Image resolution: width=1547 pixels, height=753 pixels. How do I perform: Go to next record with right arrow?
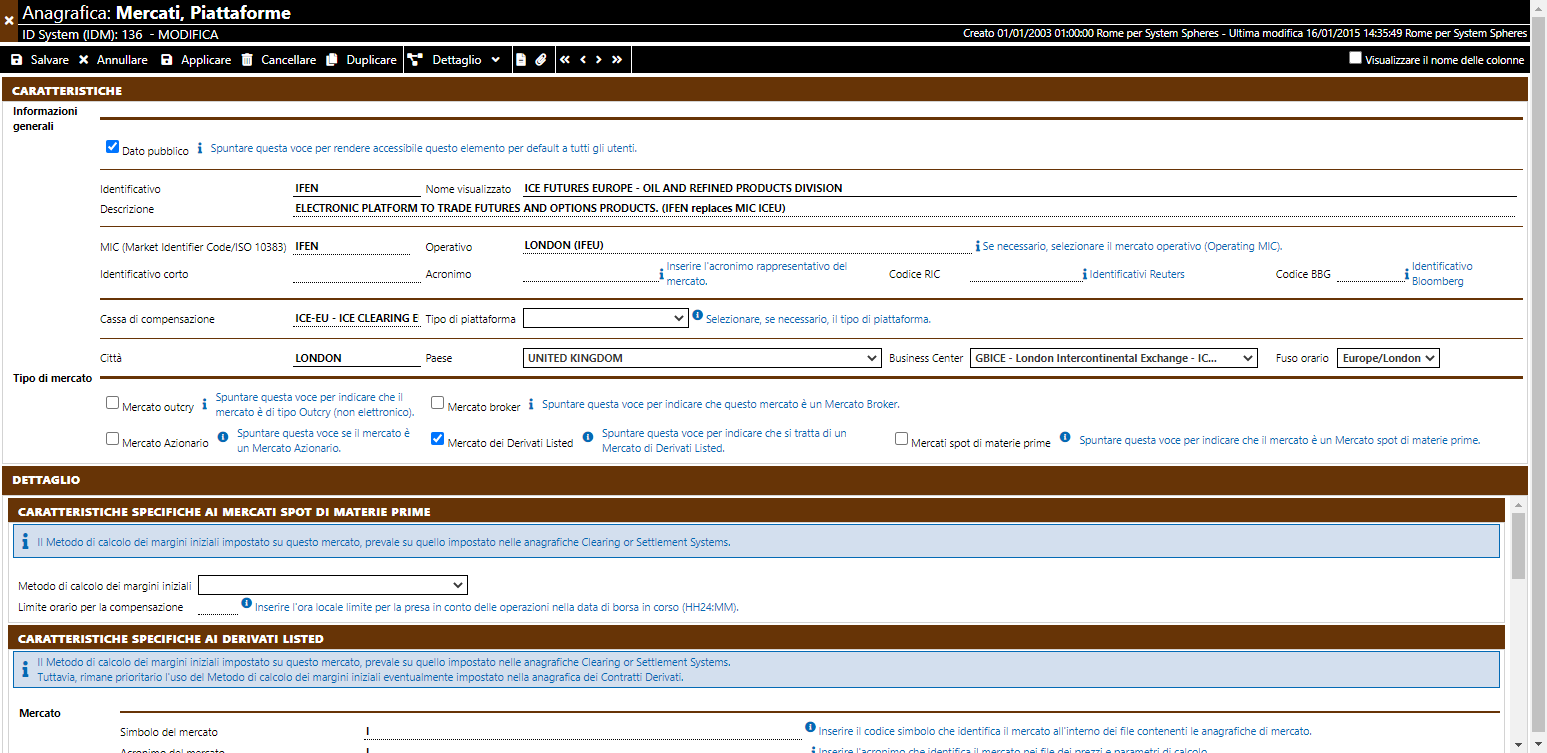[599, 60]
